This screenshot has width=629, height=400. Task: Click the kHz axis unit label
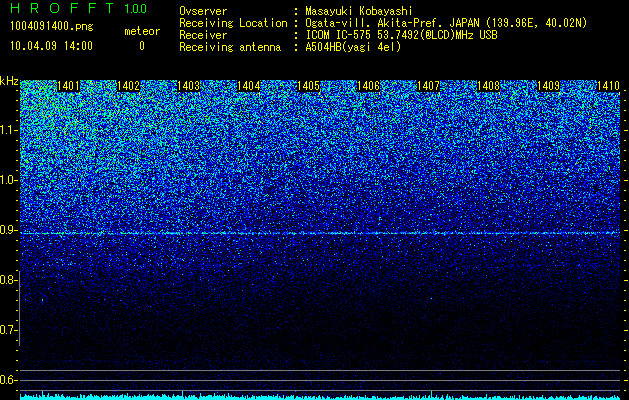[9, 81]
